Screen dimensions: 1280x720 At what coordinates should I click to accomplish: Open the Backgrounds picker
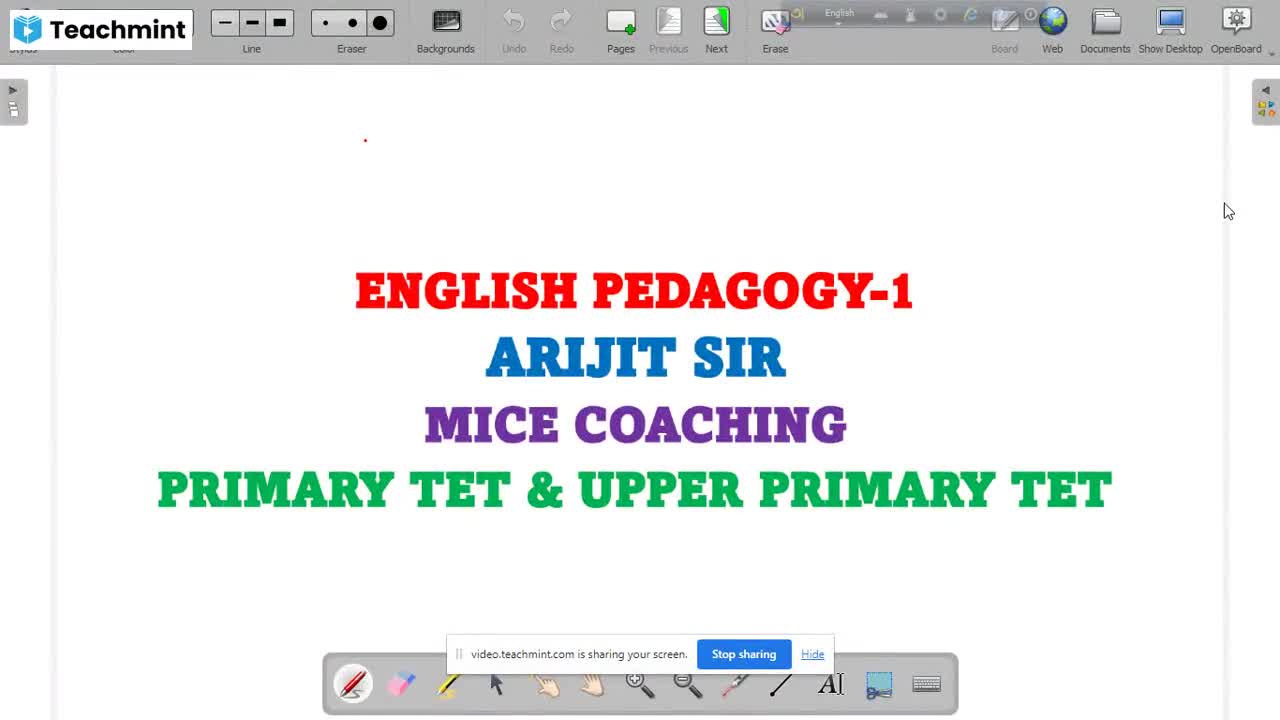[x=446, y=30]
